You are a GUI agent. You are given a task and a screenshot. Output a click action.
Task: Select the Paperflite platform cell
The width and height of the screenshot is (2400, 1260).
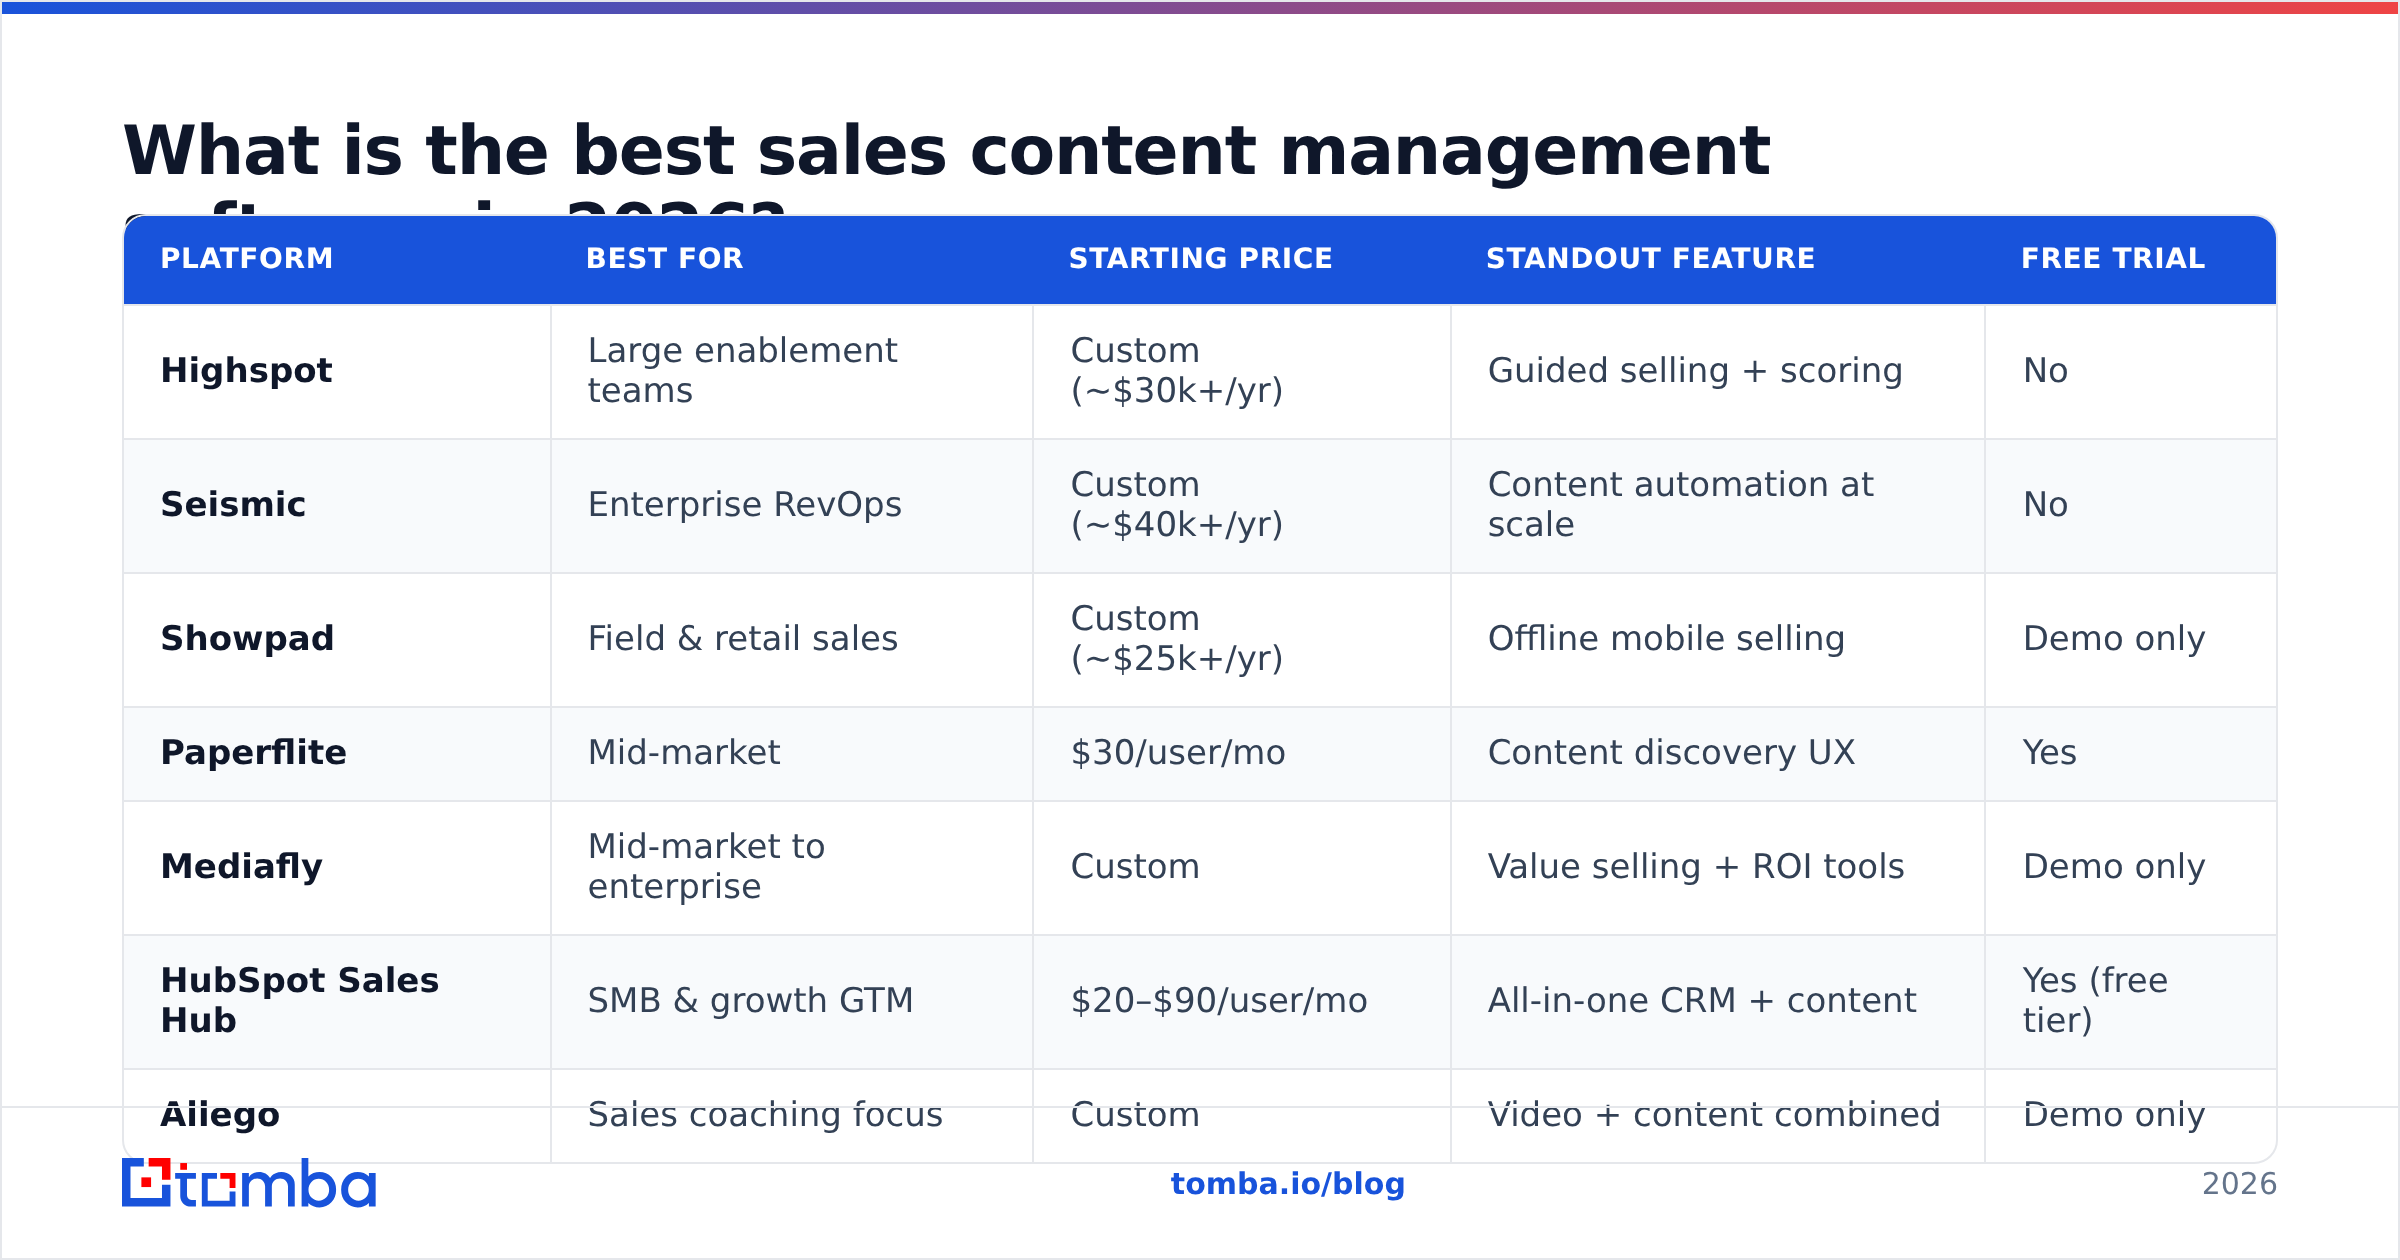[337, 754]
